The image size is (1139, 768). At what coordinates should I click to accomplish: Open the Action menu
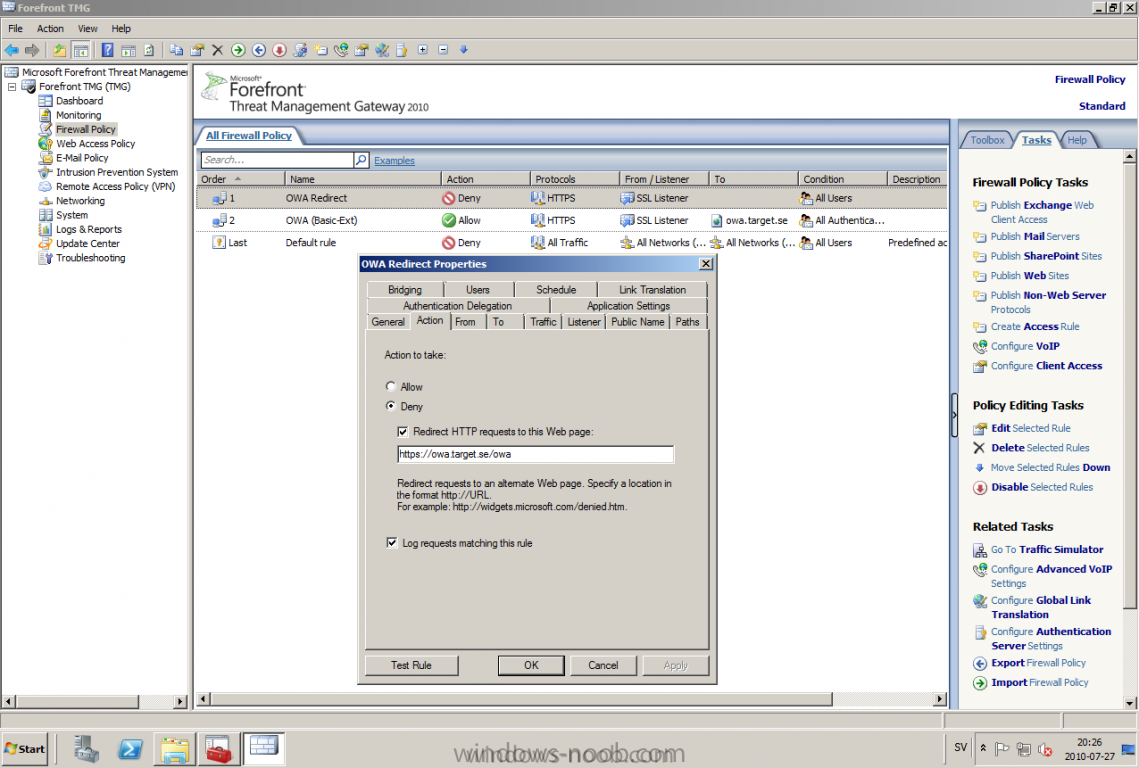click(50, 28)
